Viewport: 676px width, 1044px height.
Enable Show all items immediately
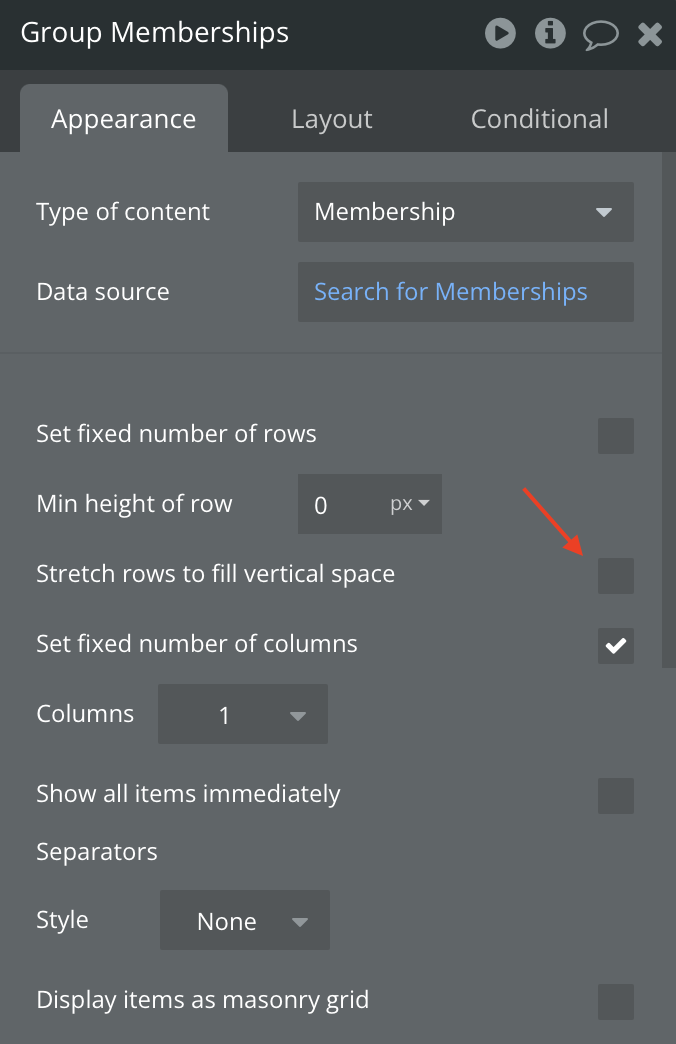(x=615, y=796)
